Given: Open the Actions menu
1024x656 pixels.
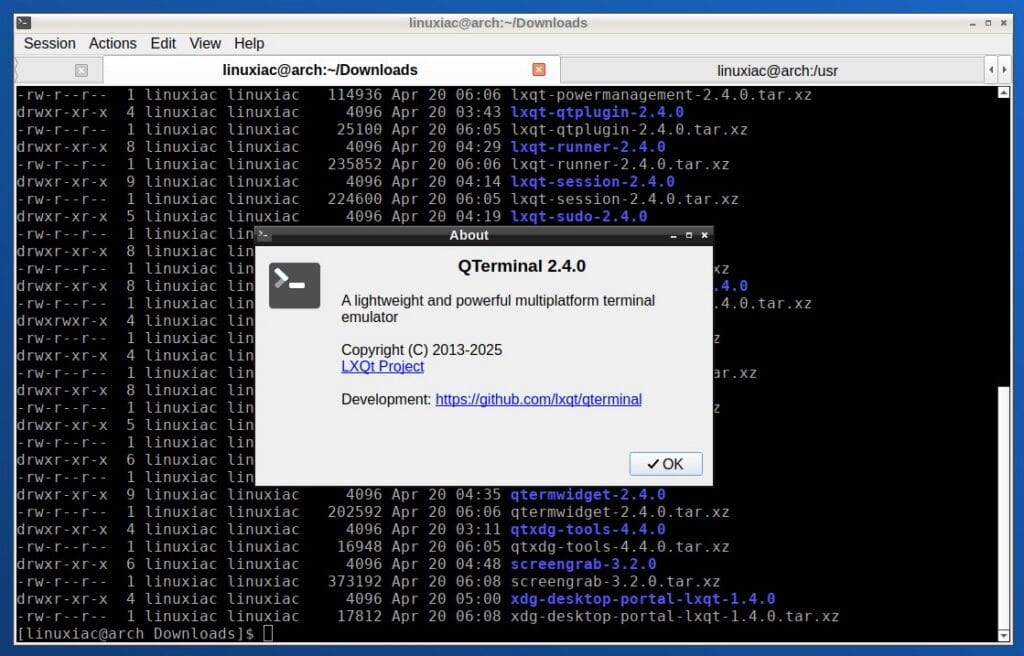Looking at the screenshot, I should coord(112,43).
